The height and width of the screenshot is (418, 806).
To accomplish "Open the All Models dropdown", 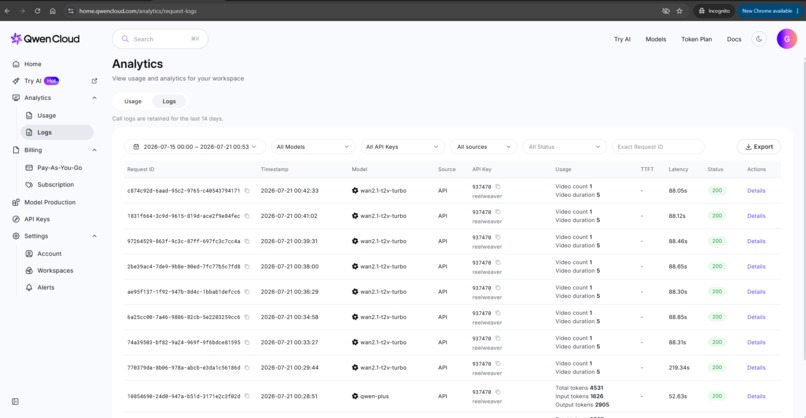I will click(313, 147).
